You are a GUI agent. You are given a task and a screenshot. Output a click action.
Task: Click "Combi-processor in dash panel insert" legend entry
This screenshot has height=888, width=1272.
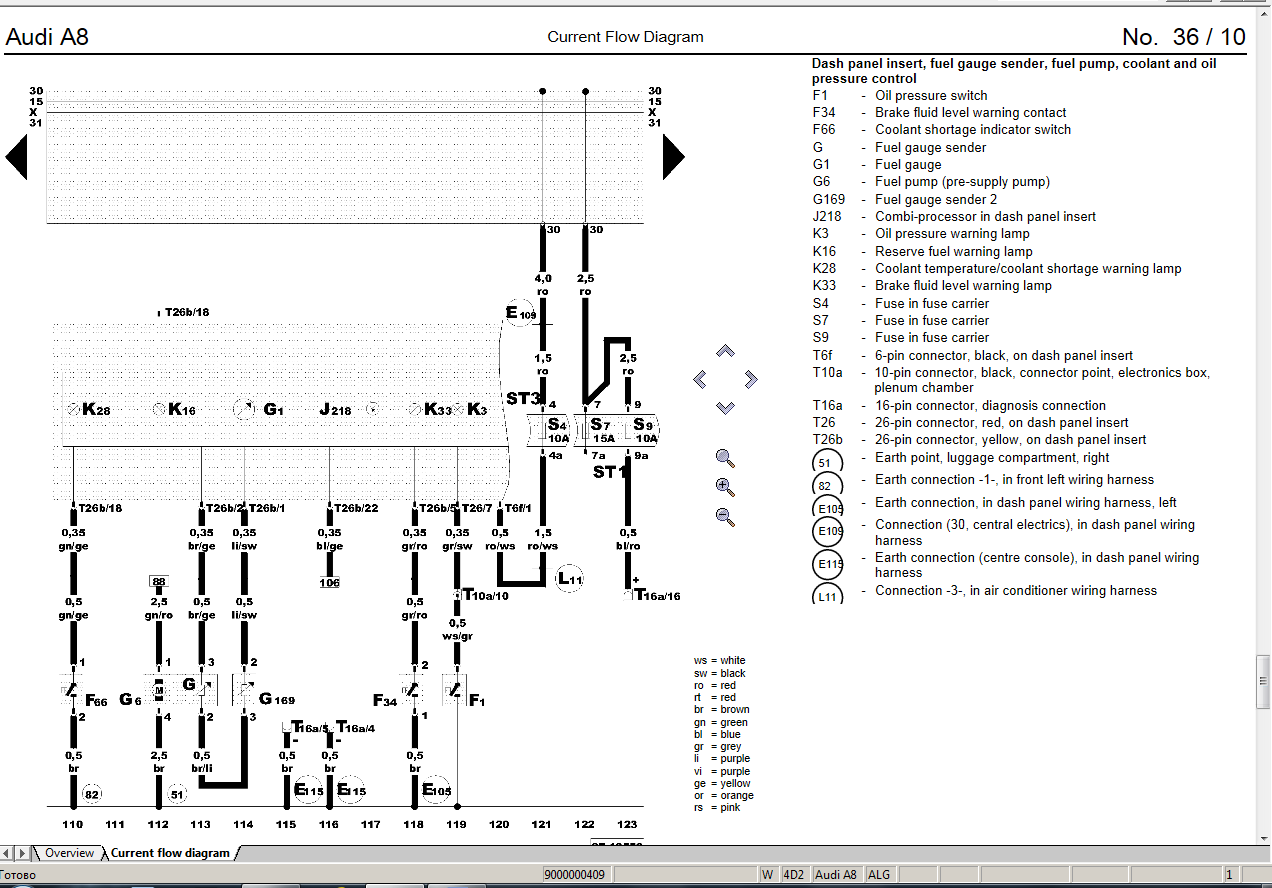tap(985, 216)
